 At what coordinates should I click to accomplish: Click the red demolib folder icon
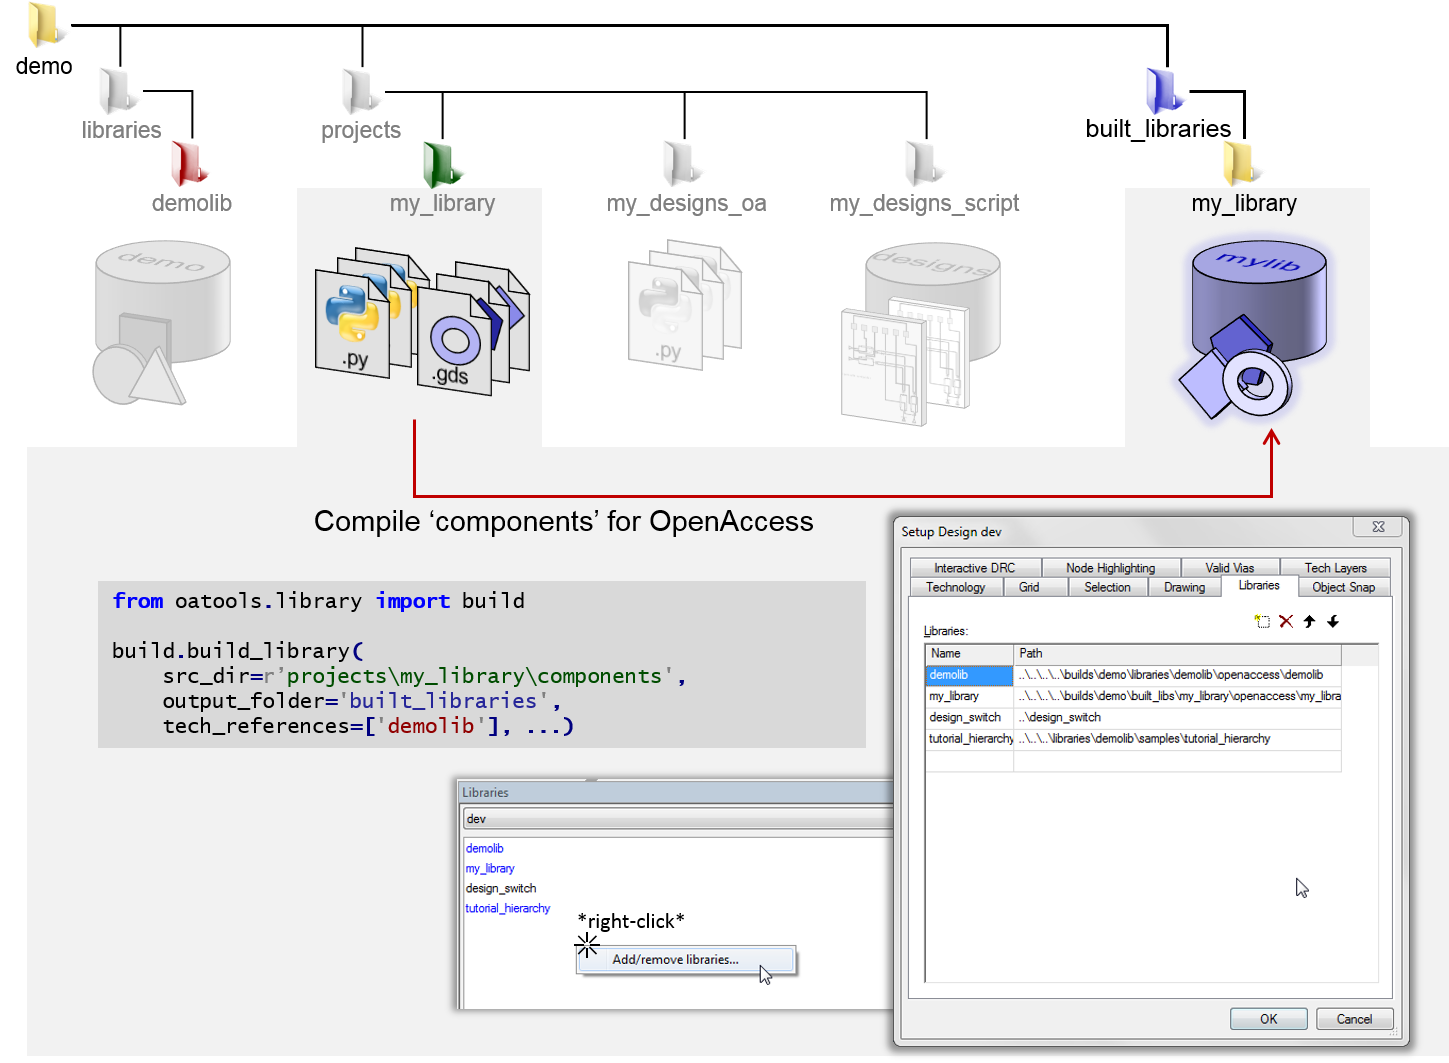point(190,163)
